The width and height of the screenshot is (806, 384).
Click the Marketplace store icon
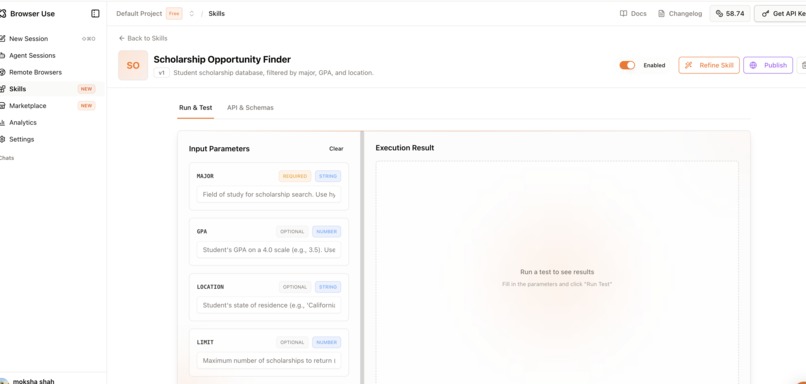[x=3, y=106]
